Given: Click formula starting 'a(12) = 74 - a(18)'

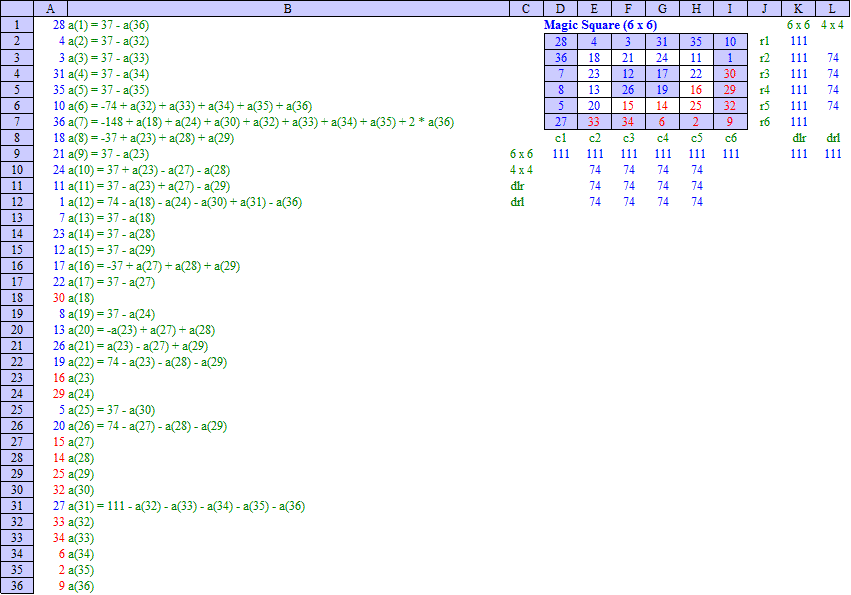Looking at the screenshot, I should pyautogui.click(x=185, y=202).
